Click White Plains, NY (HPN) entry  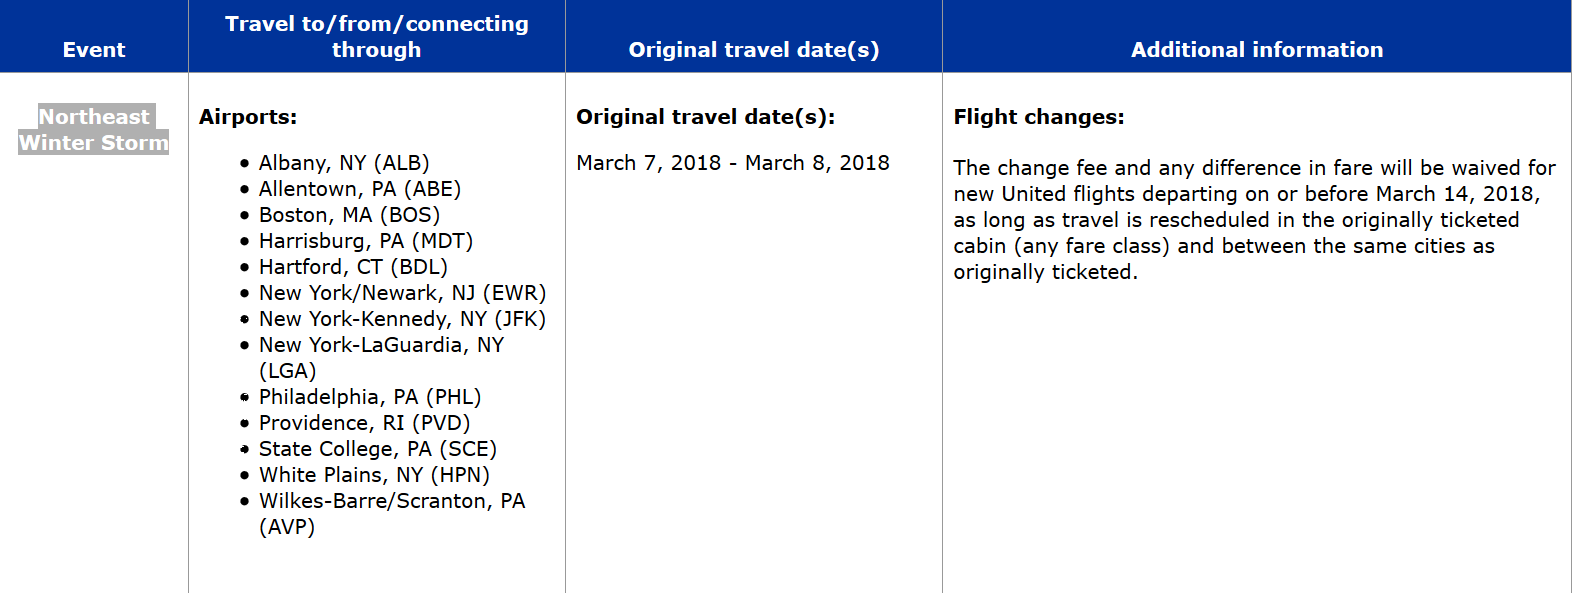tap(375, 475)
